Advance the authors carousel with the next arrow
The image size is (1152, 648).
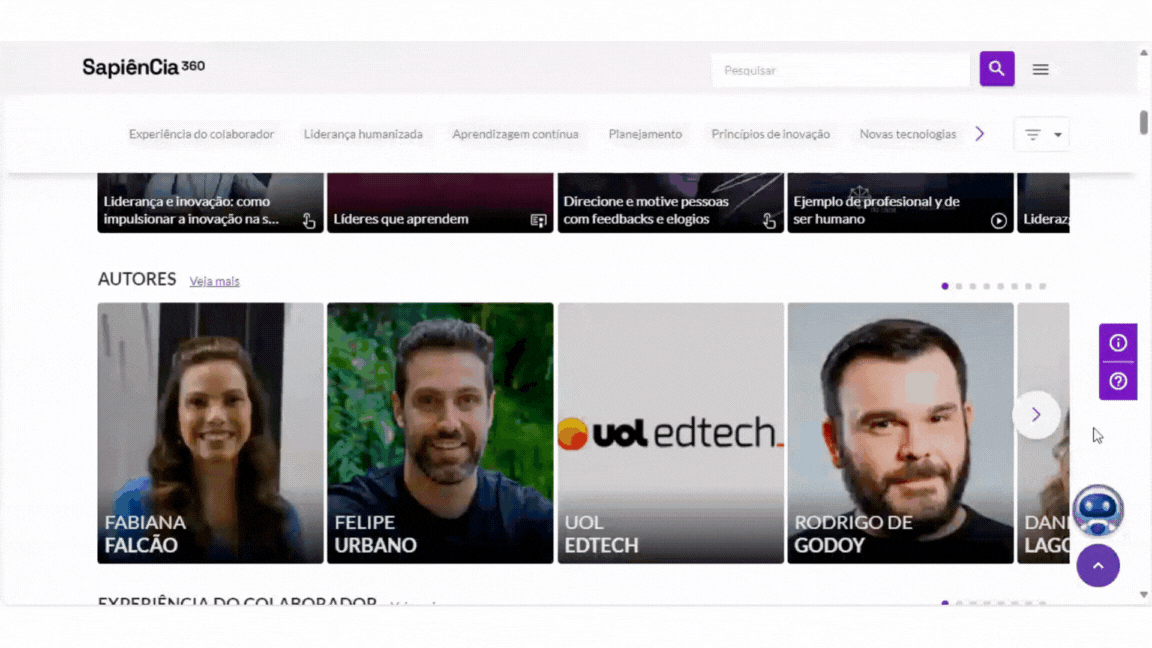[1036, 414]
